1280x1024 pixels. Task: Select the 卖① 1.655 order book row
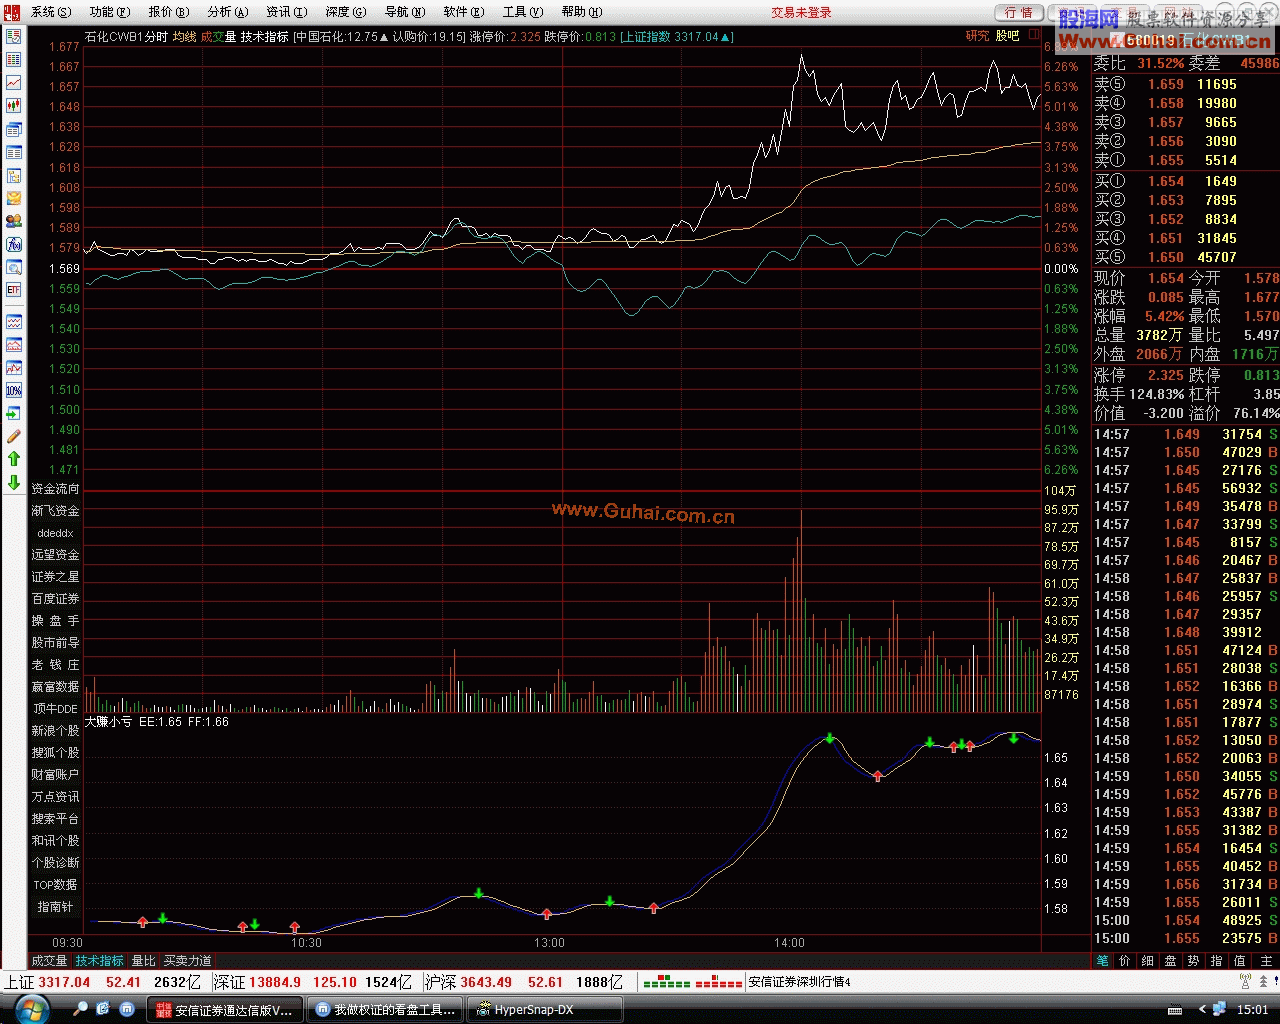point(1185,160)
